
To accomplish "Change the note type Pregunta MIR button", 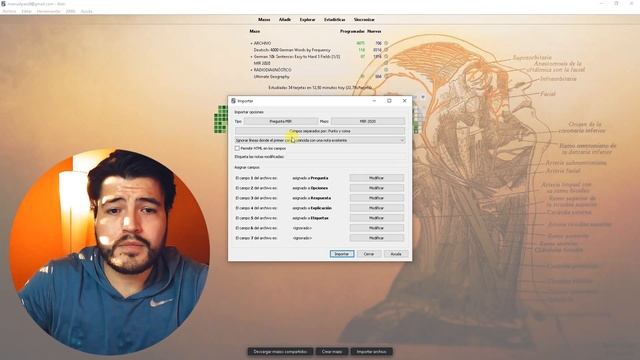I will pyautogui.click(x=281, y=121).
